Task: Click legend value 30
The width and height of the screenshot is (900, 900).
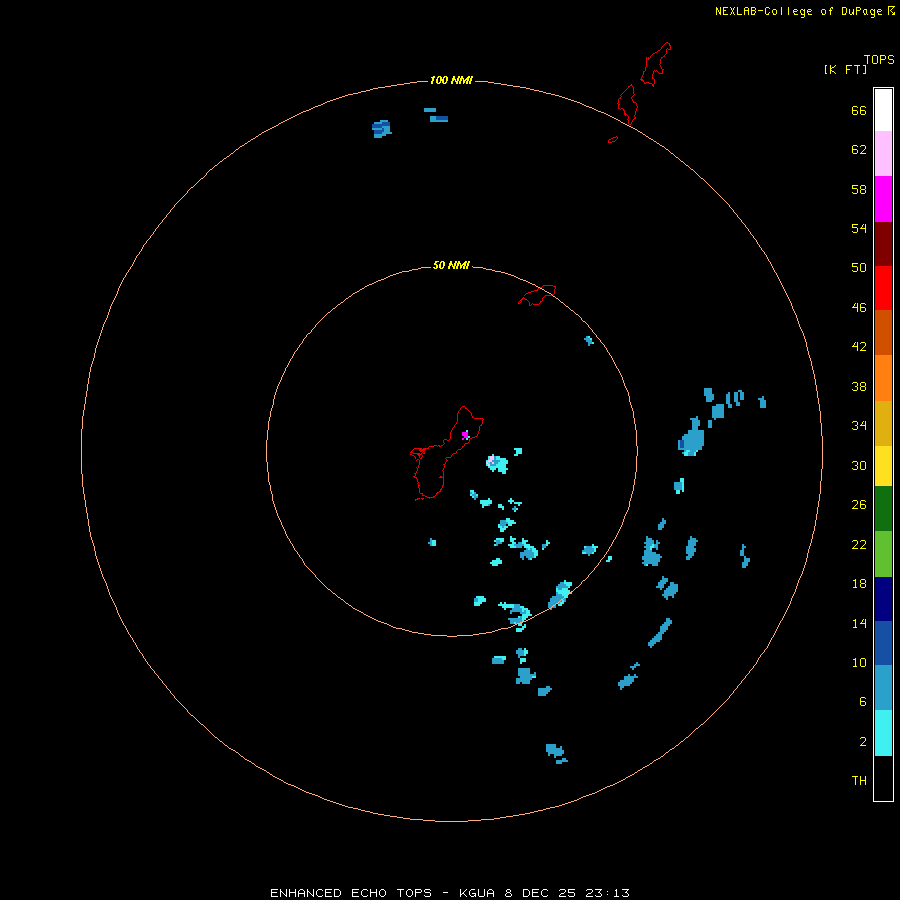Action: (x=859, y=465)
